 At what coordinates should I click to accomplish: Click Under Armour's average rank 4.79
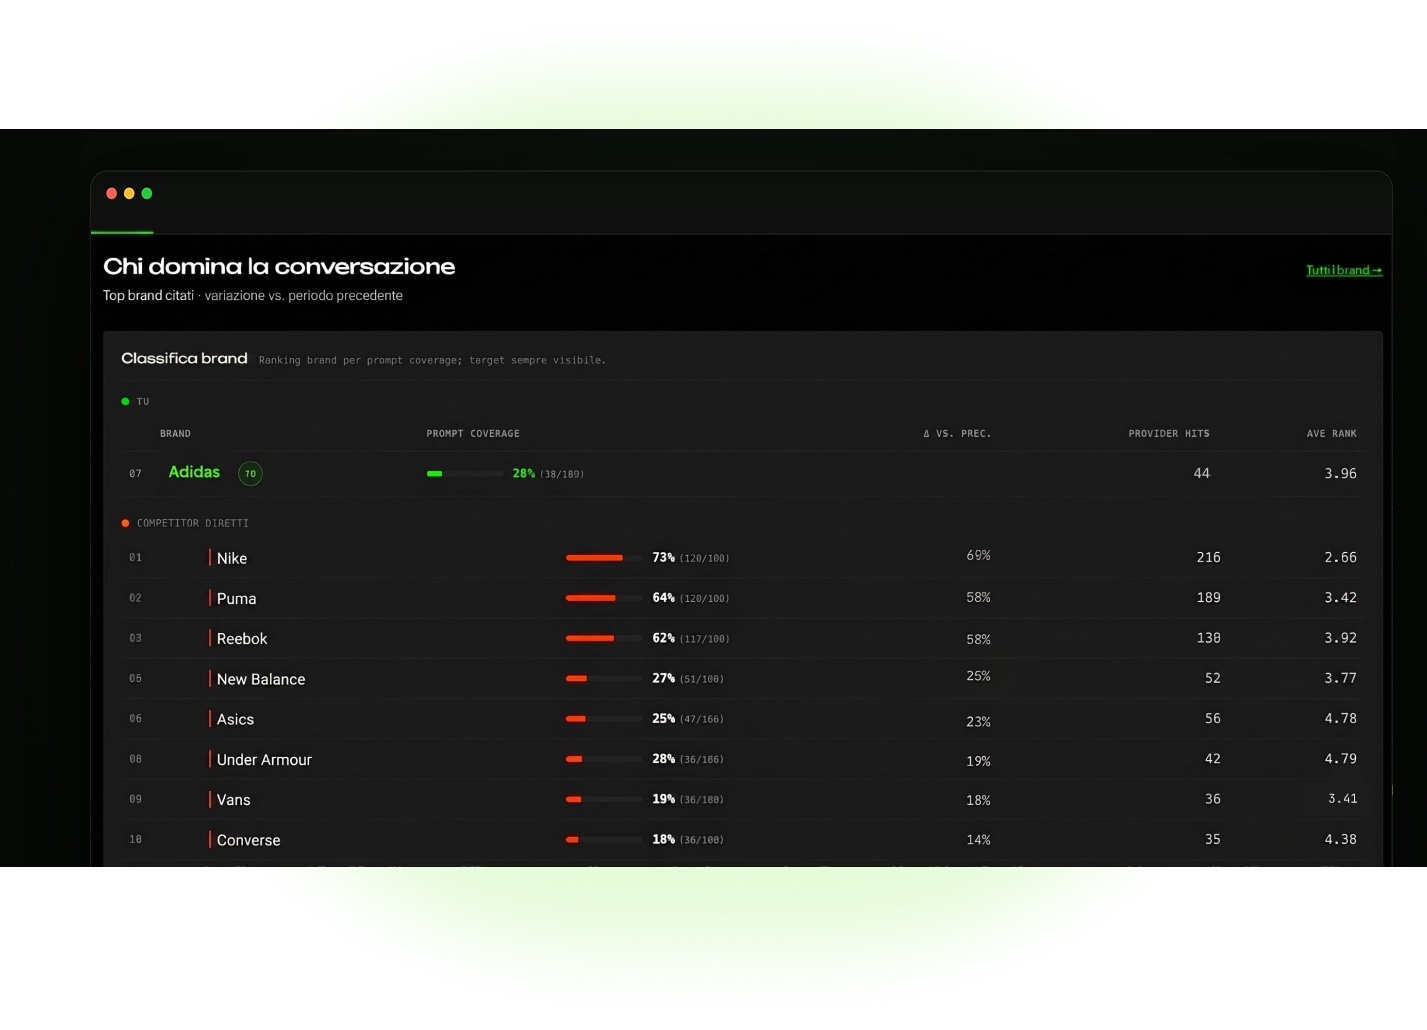coord(1340,759)
